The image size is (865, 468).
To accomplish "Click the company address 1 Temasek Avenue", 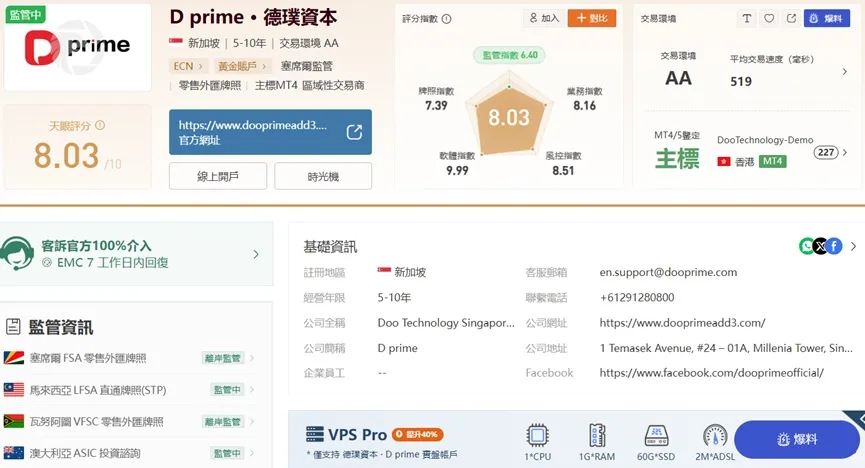I will [726, 348].
